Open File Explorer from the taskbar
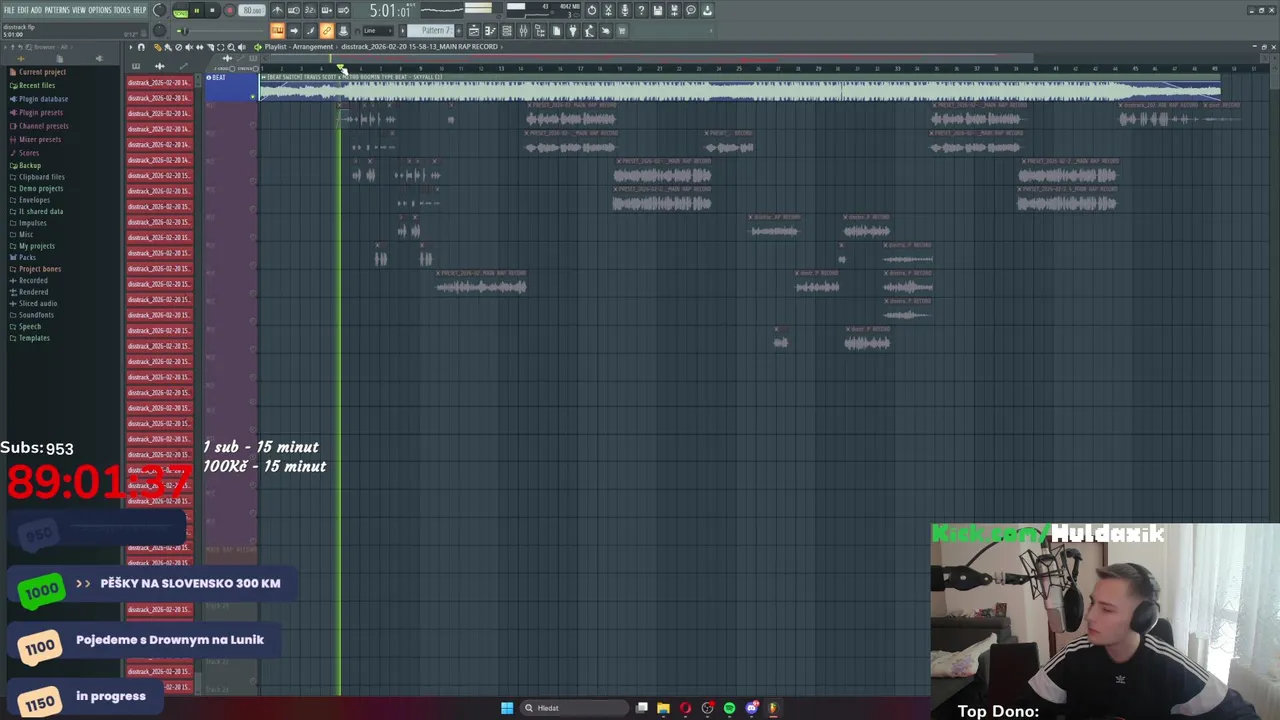The image size is (1280, 720). tap(663, 708)
